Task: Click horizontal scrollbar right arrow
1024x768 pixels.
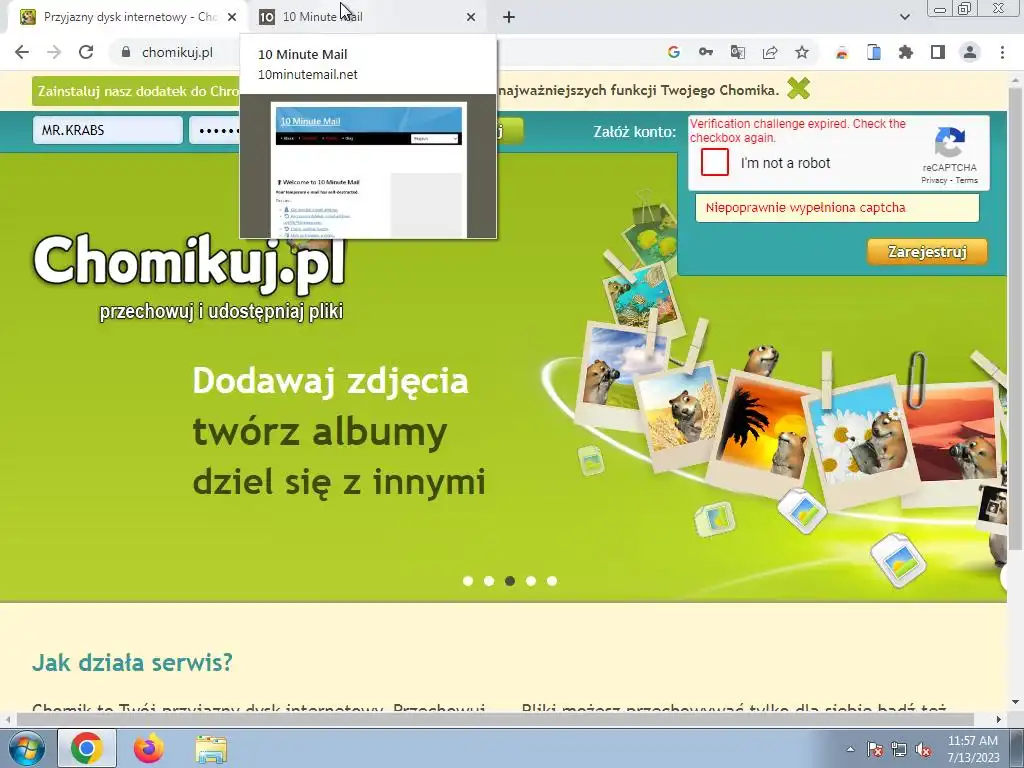Action: [998, 719]
